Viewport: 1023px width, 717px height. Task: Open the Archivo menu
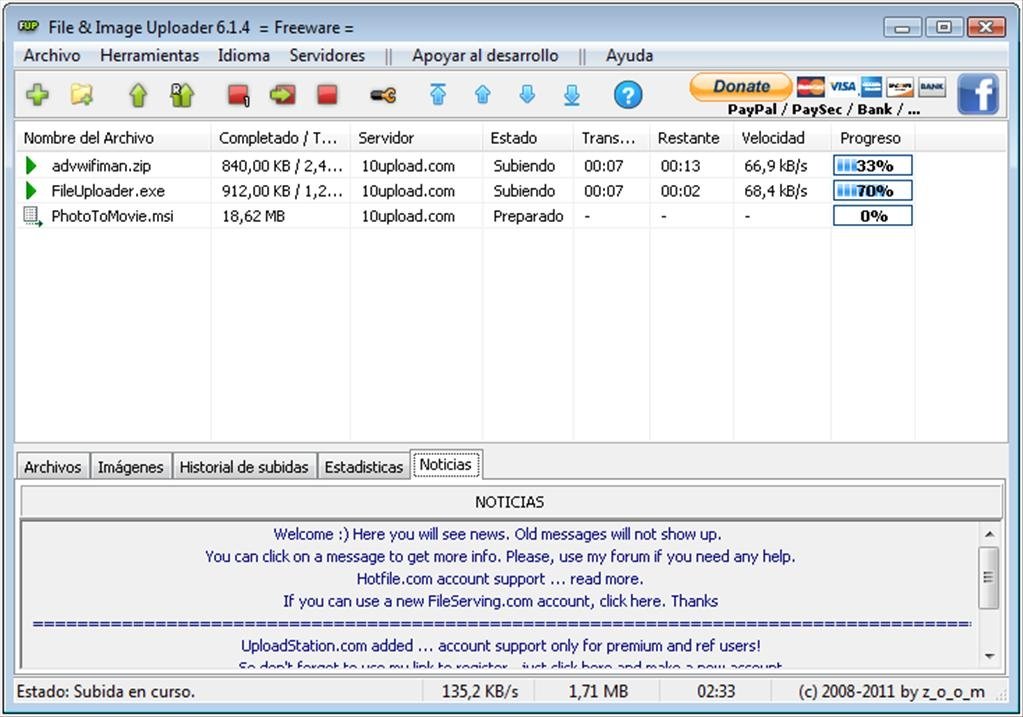pos(52,55)
